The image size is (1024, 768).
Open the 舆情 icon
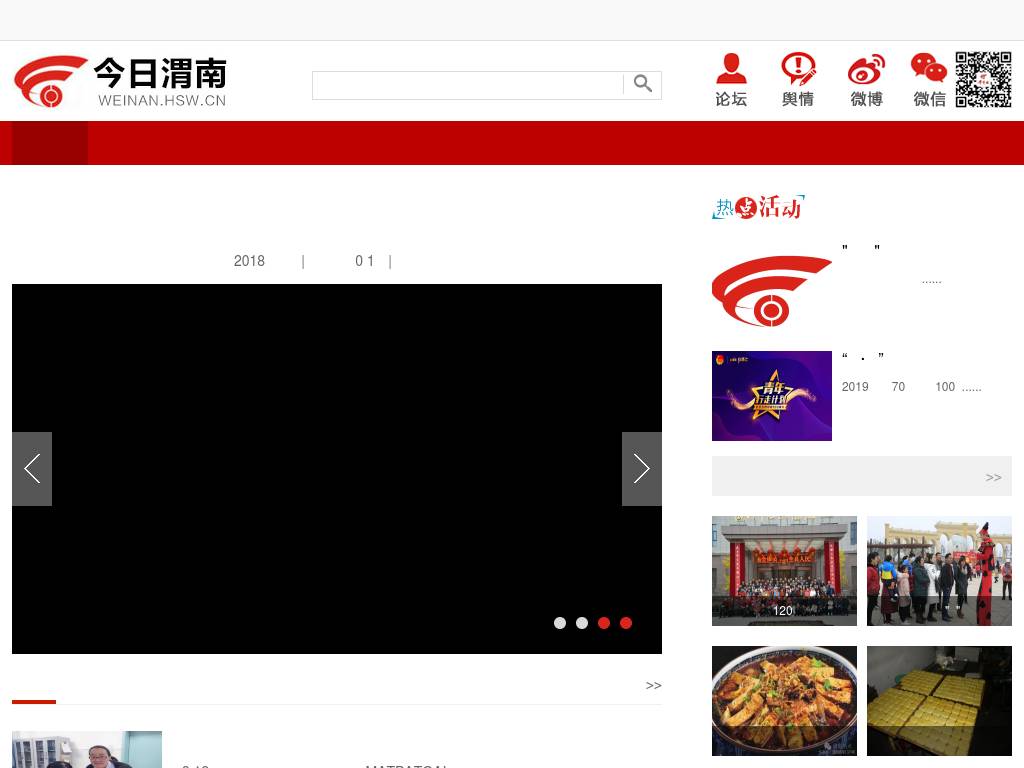coord(798,80)
